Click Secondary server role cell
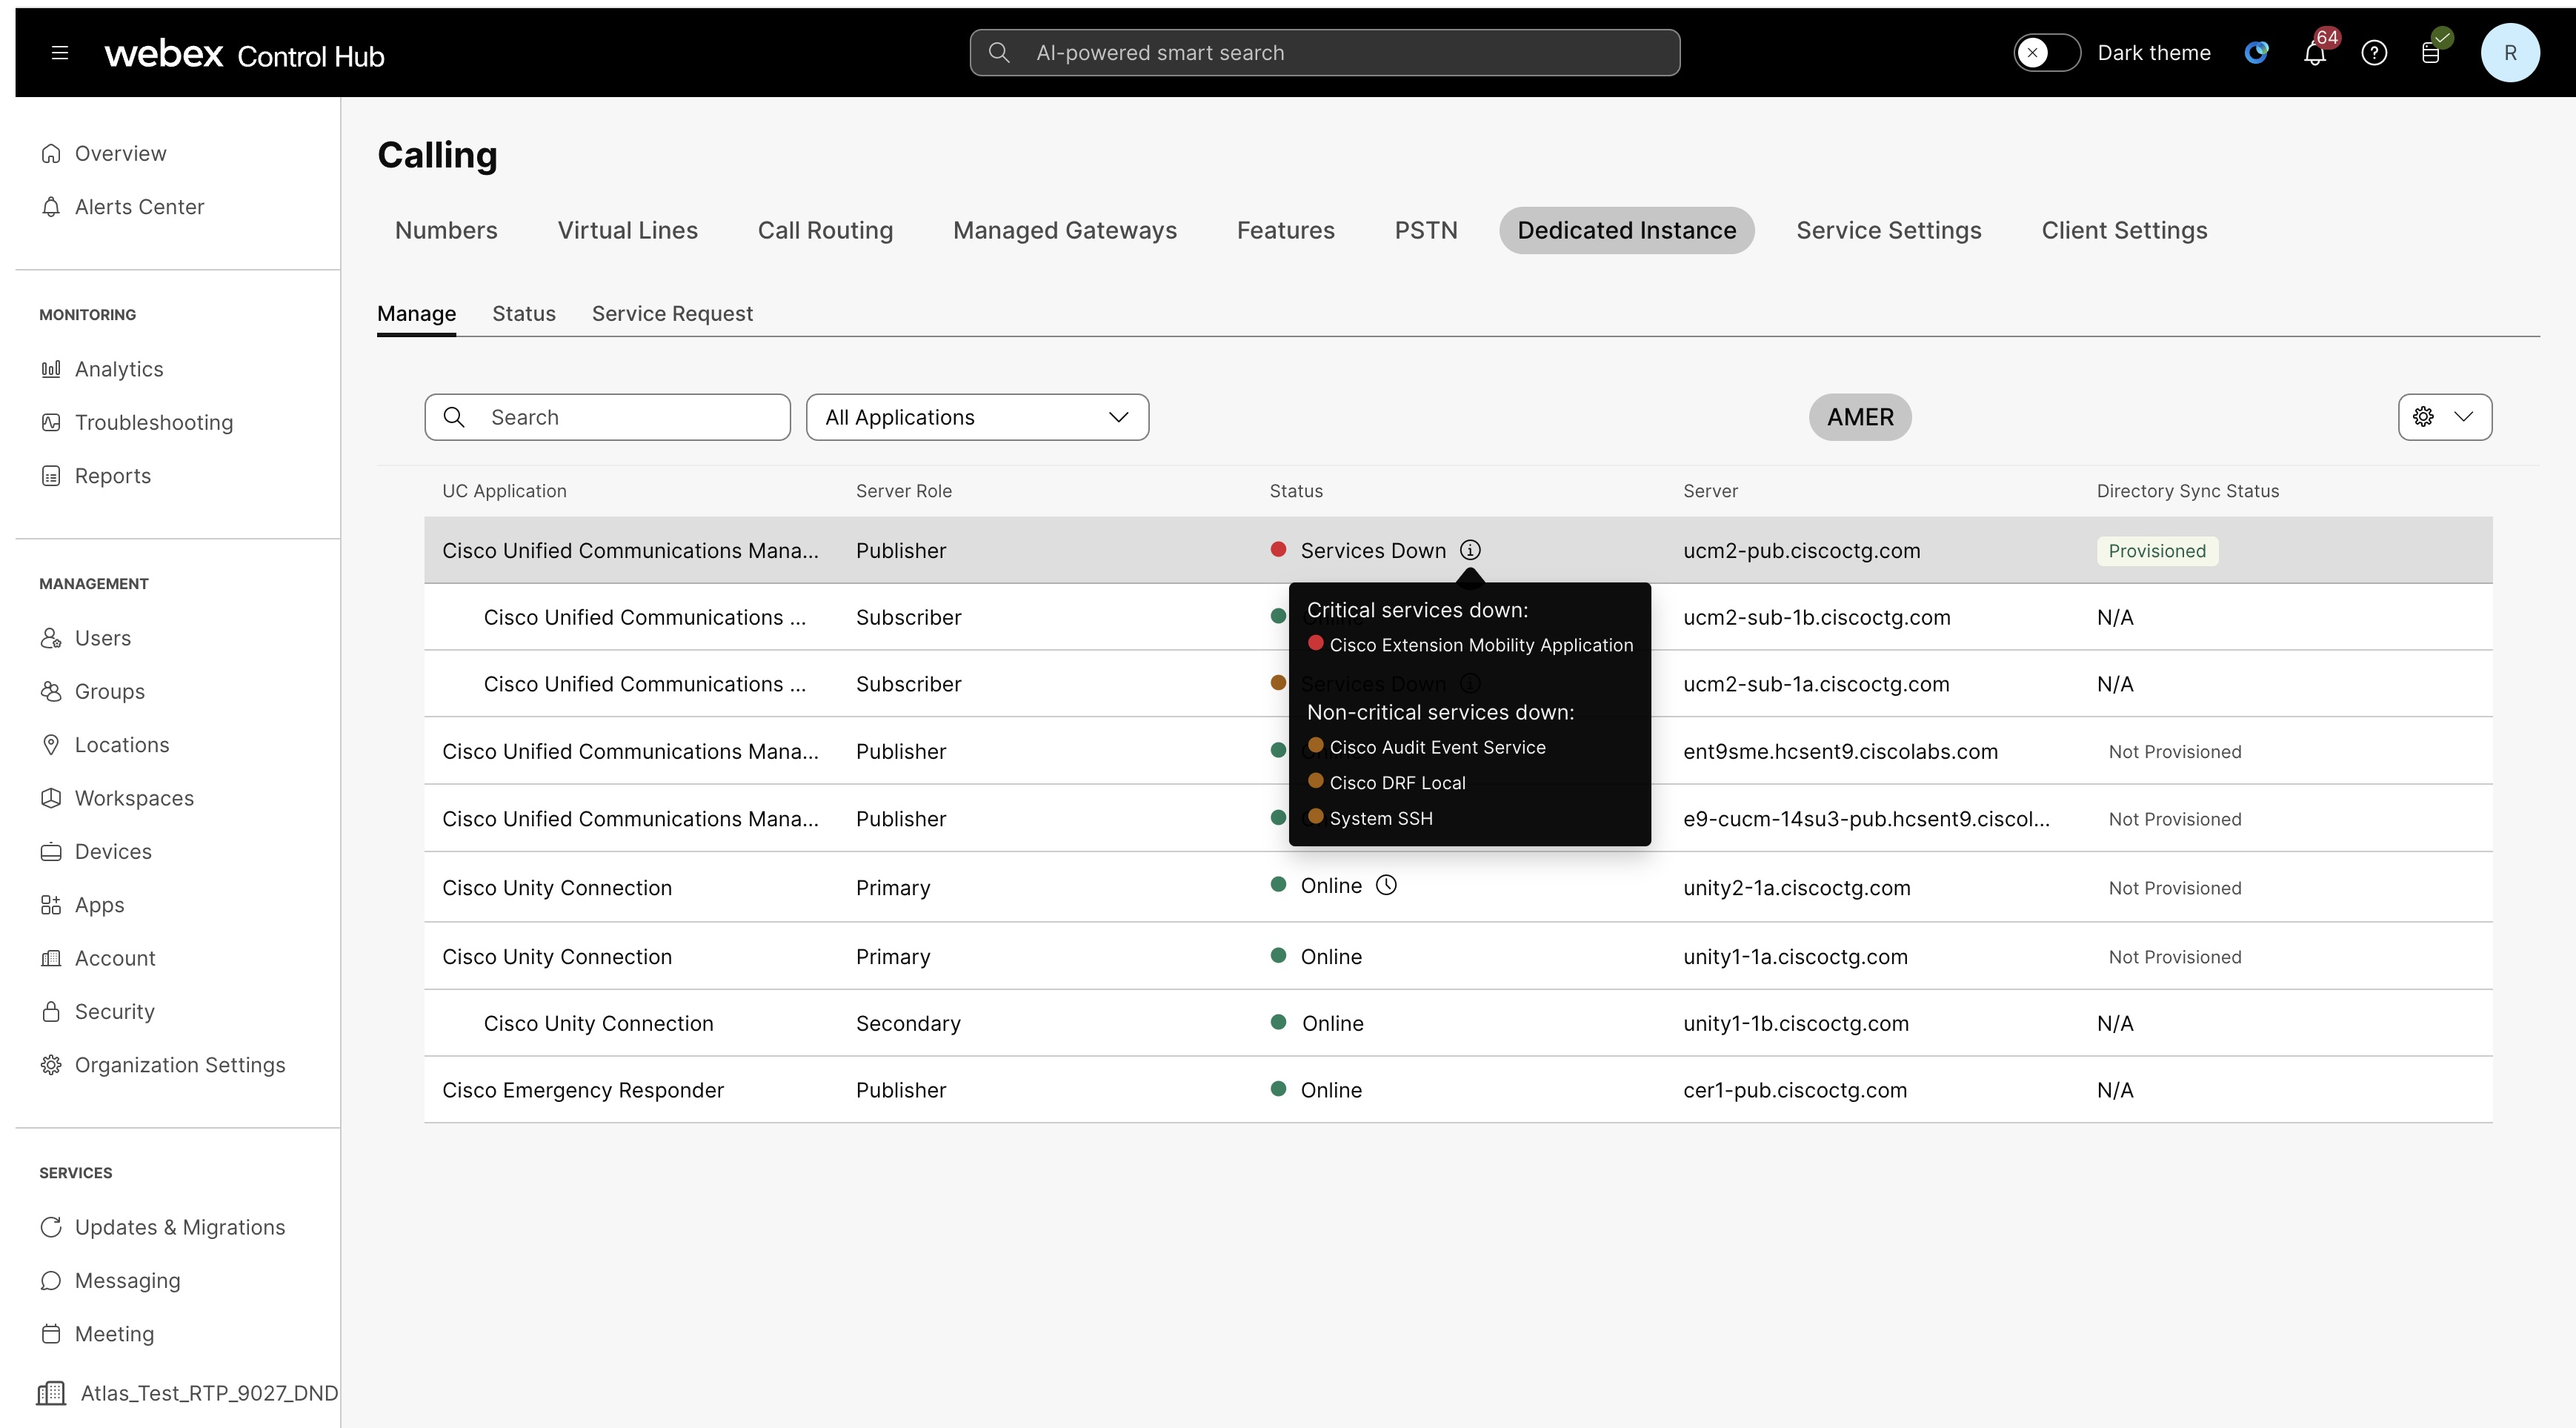Screen dimensions: 2576x1428 [908, 1023]
